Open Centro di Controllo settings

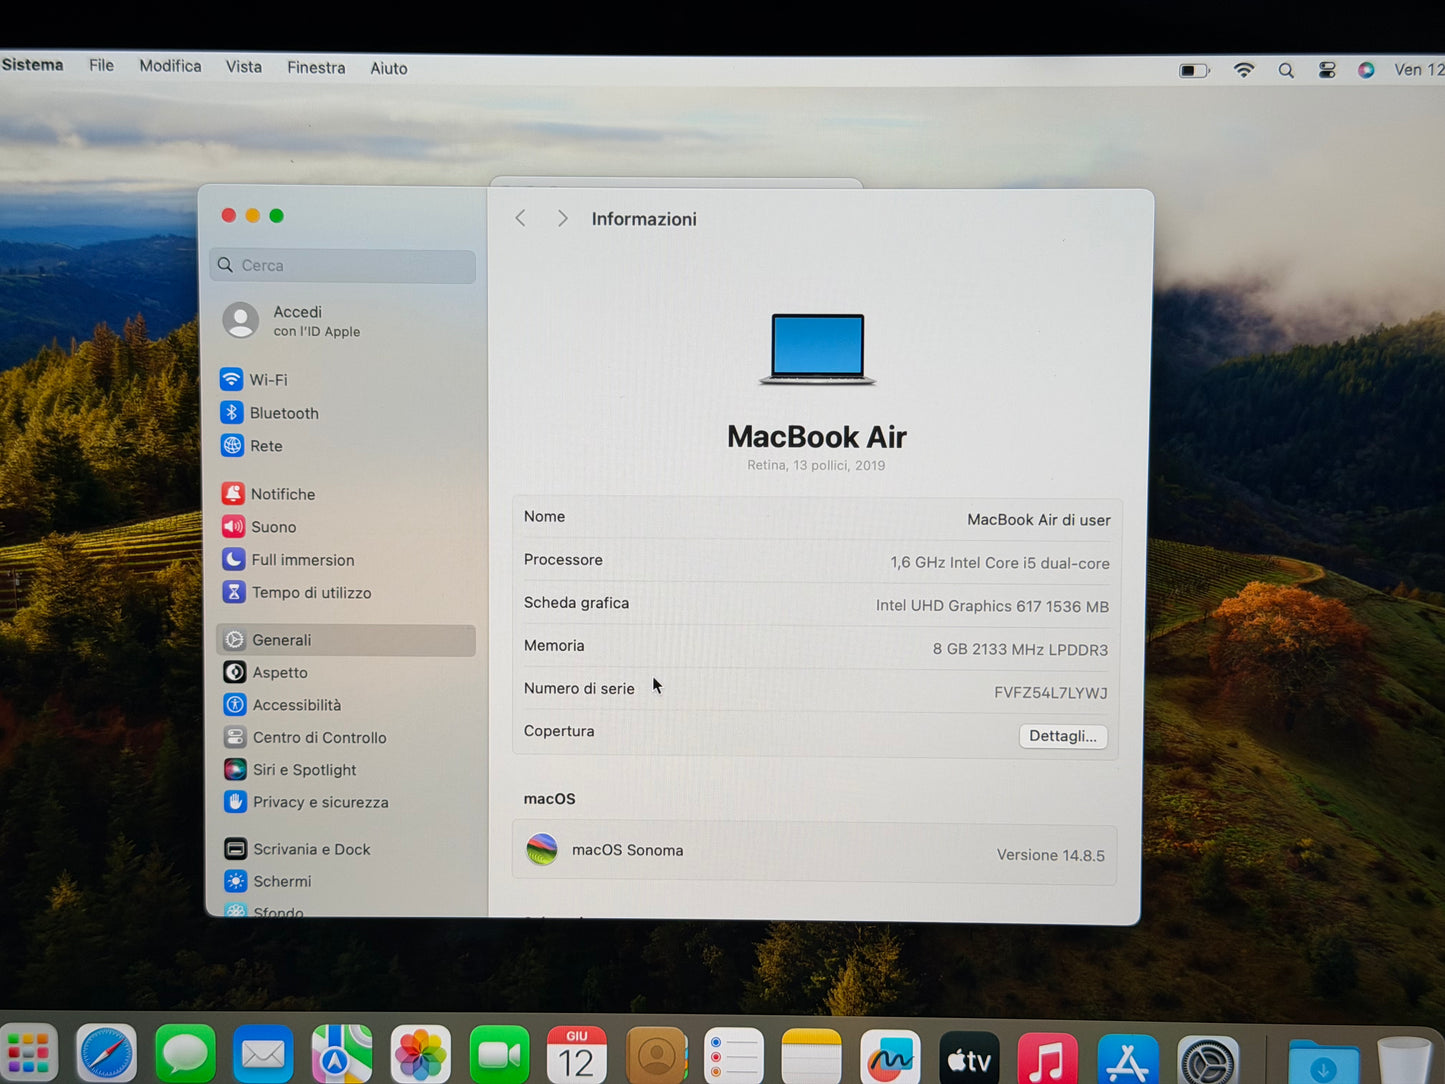coord(305,738)
